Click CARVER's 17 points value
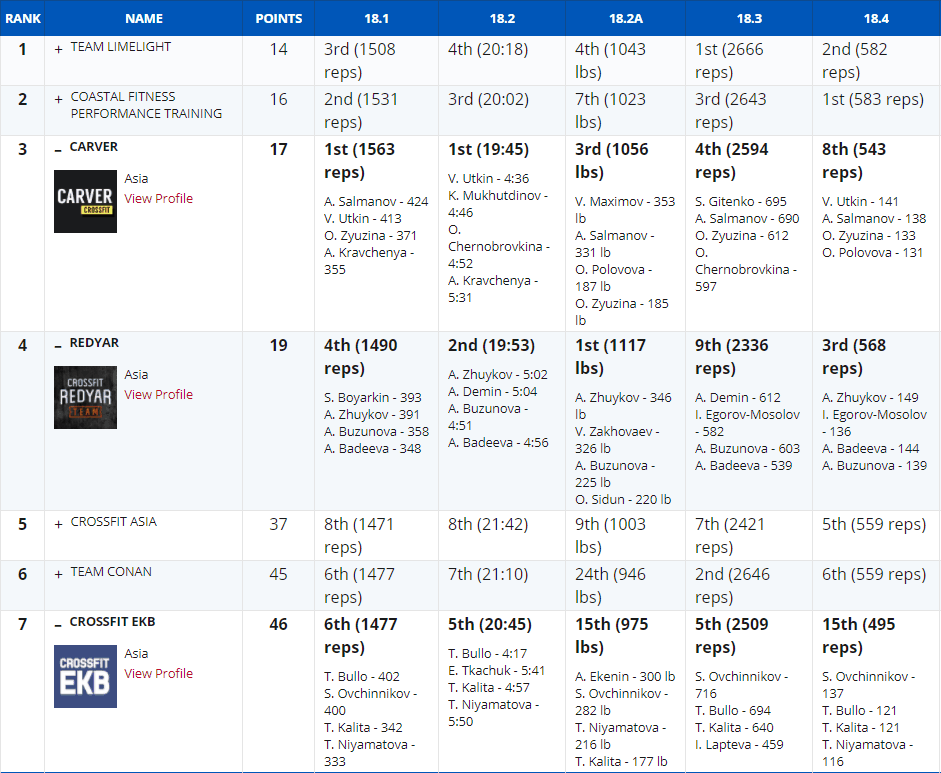 coord(278,149)
